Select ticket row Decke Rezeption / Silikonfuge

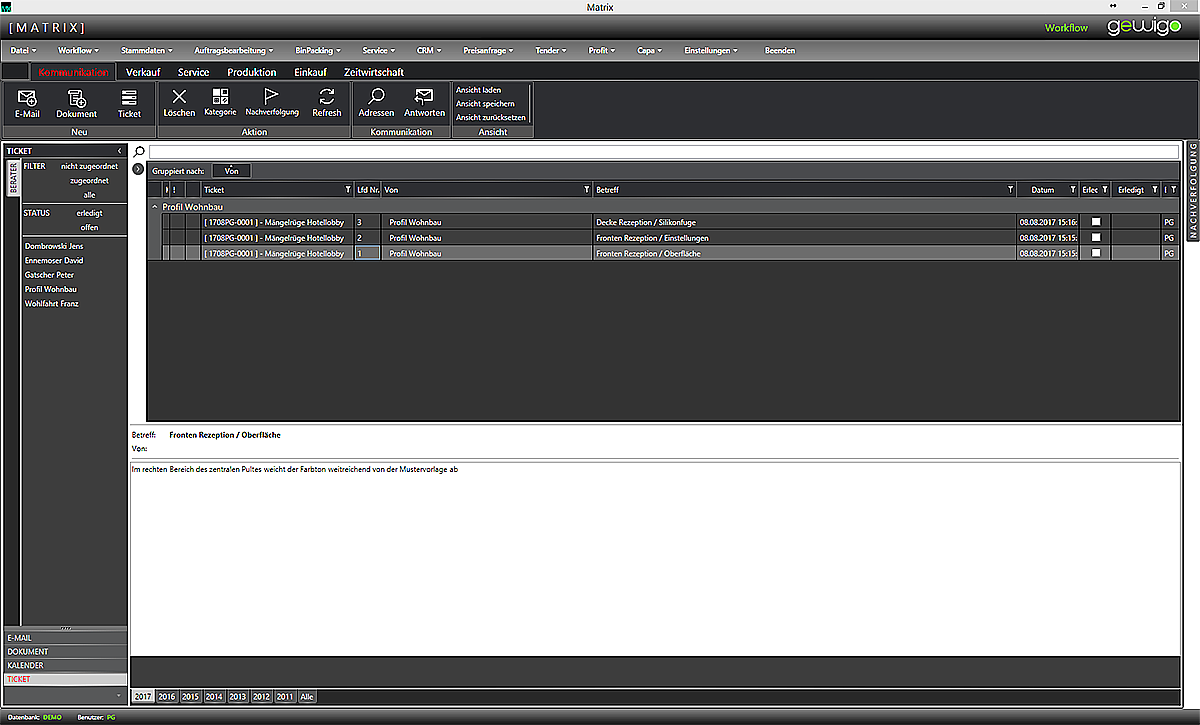(x=670, y=222)
